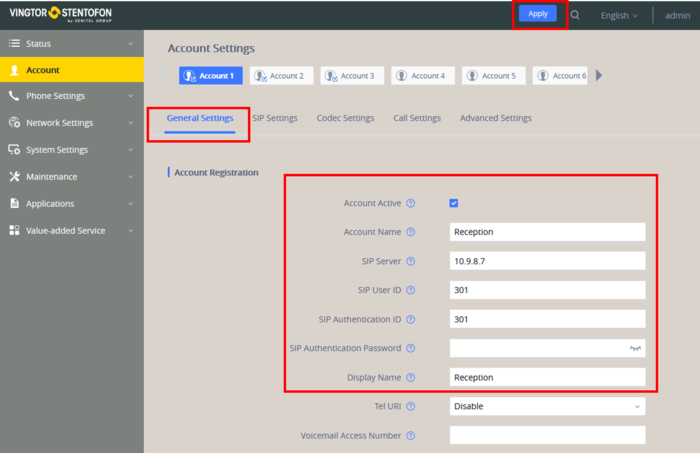Select the Account 3 button

tap(350, 76)
